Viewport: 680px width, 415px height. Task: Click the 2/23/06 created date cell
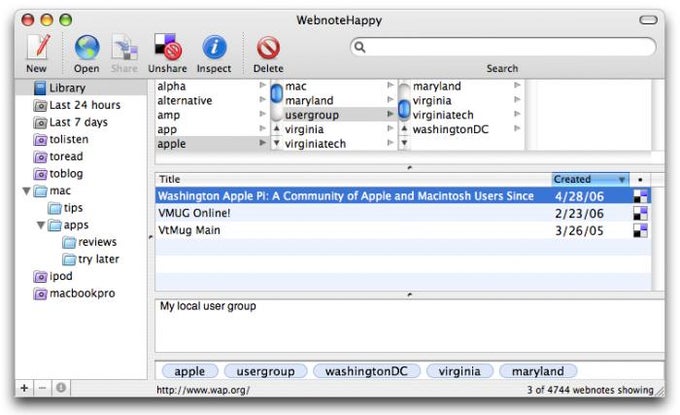579,214
